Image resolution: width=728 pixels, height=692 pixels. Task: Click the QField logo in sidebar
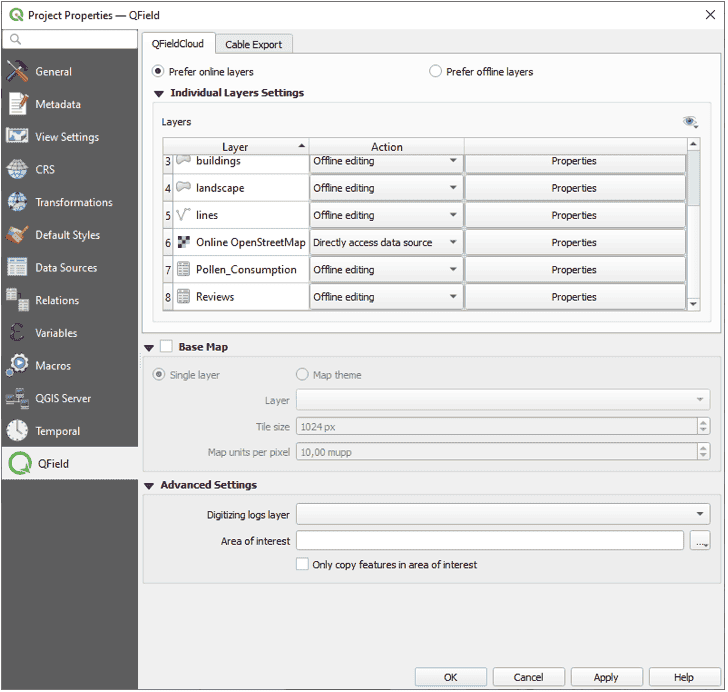pos(20,464)
